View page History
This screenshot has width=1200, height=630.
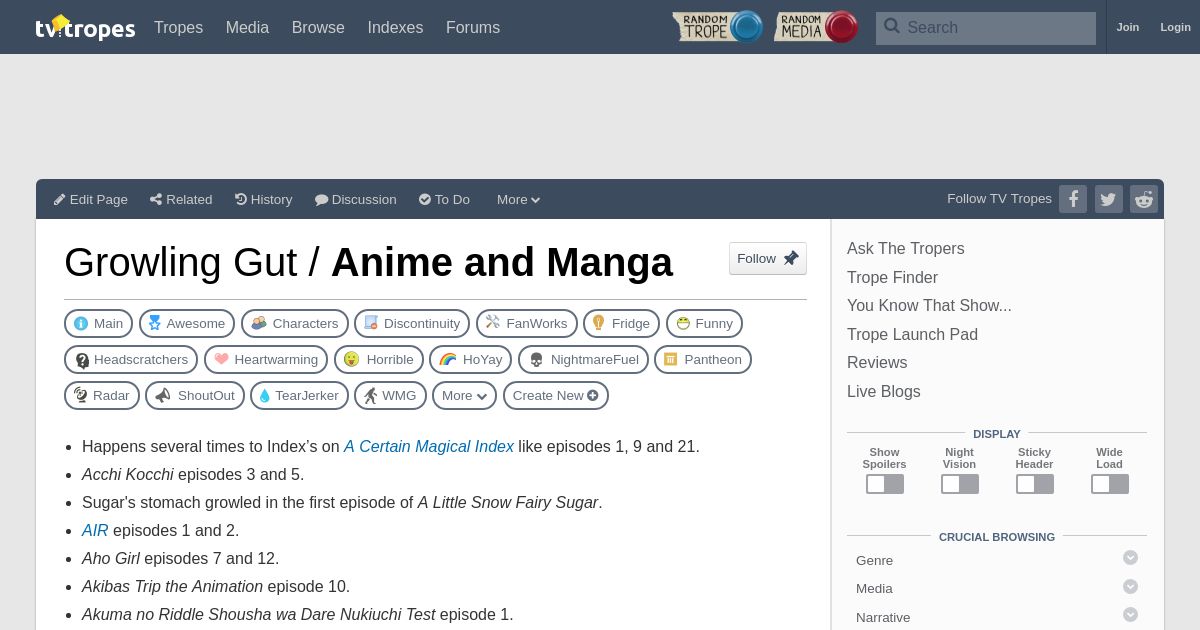click(x=264, y=199)
